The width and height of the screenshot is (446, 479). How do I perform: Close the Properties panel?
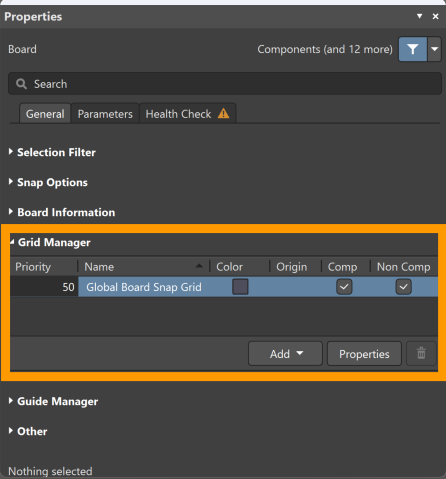tap(435, 16)
